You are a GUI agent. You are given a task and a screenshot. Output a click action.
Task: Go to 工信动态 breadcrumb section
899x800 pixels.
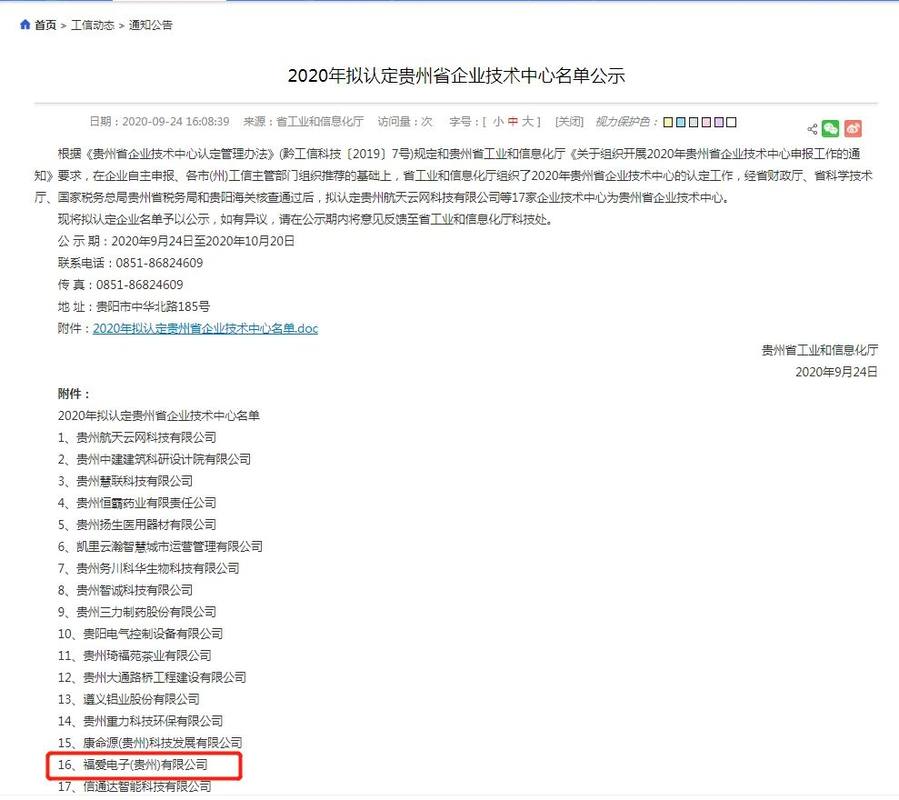click(92, 25)
